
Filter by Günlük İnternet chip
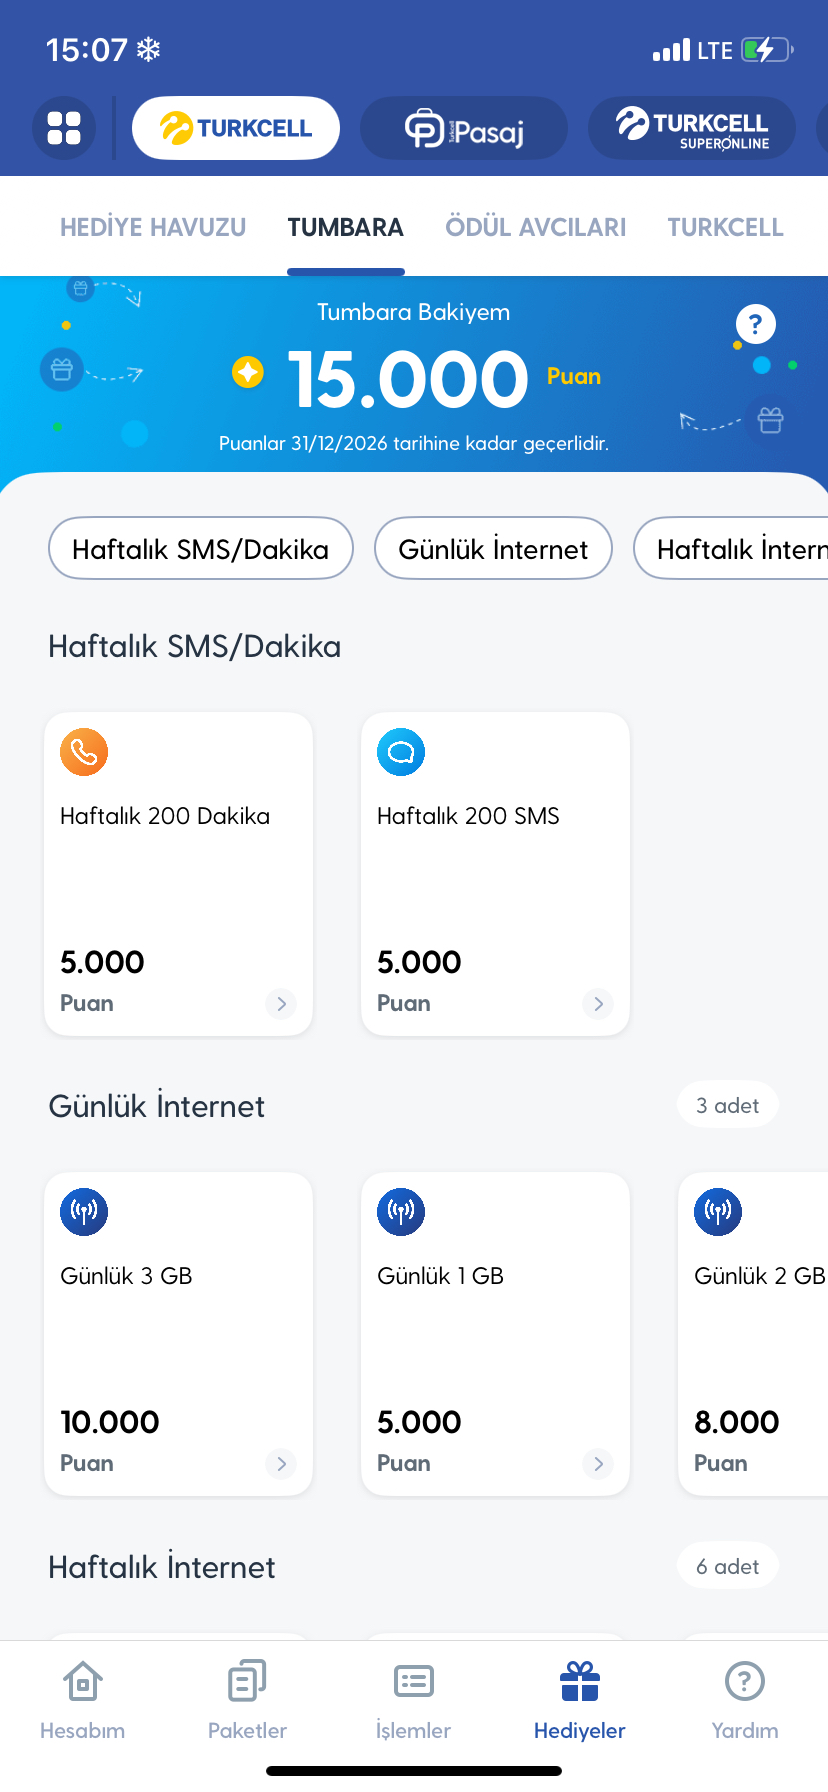[x=493, y=548]
